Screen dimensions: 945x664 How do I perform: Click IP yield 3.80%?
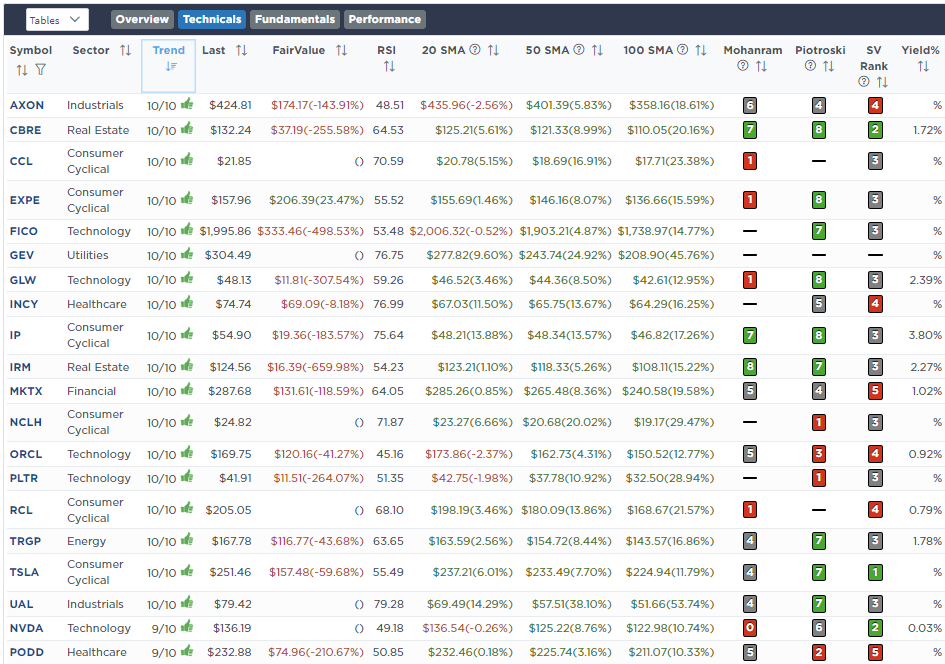925,334
